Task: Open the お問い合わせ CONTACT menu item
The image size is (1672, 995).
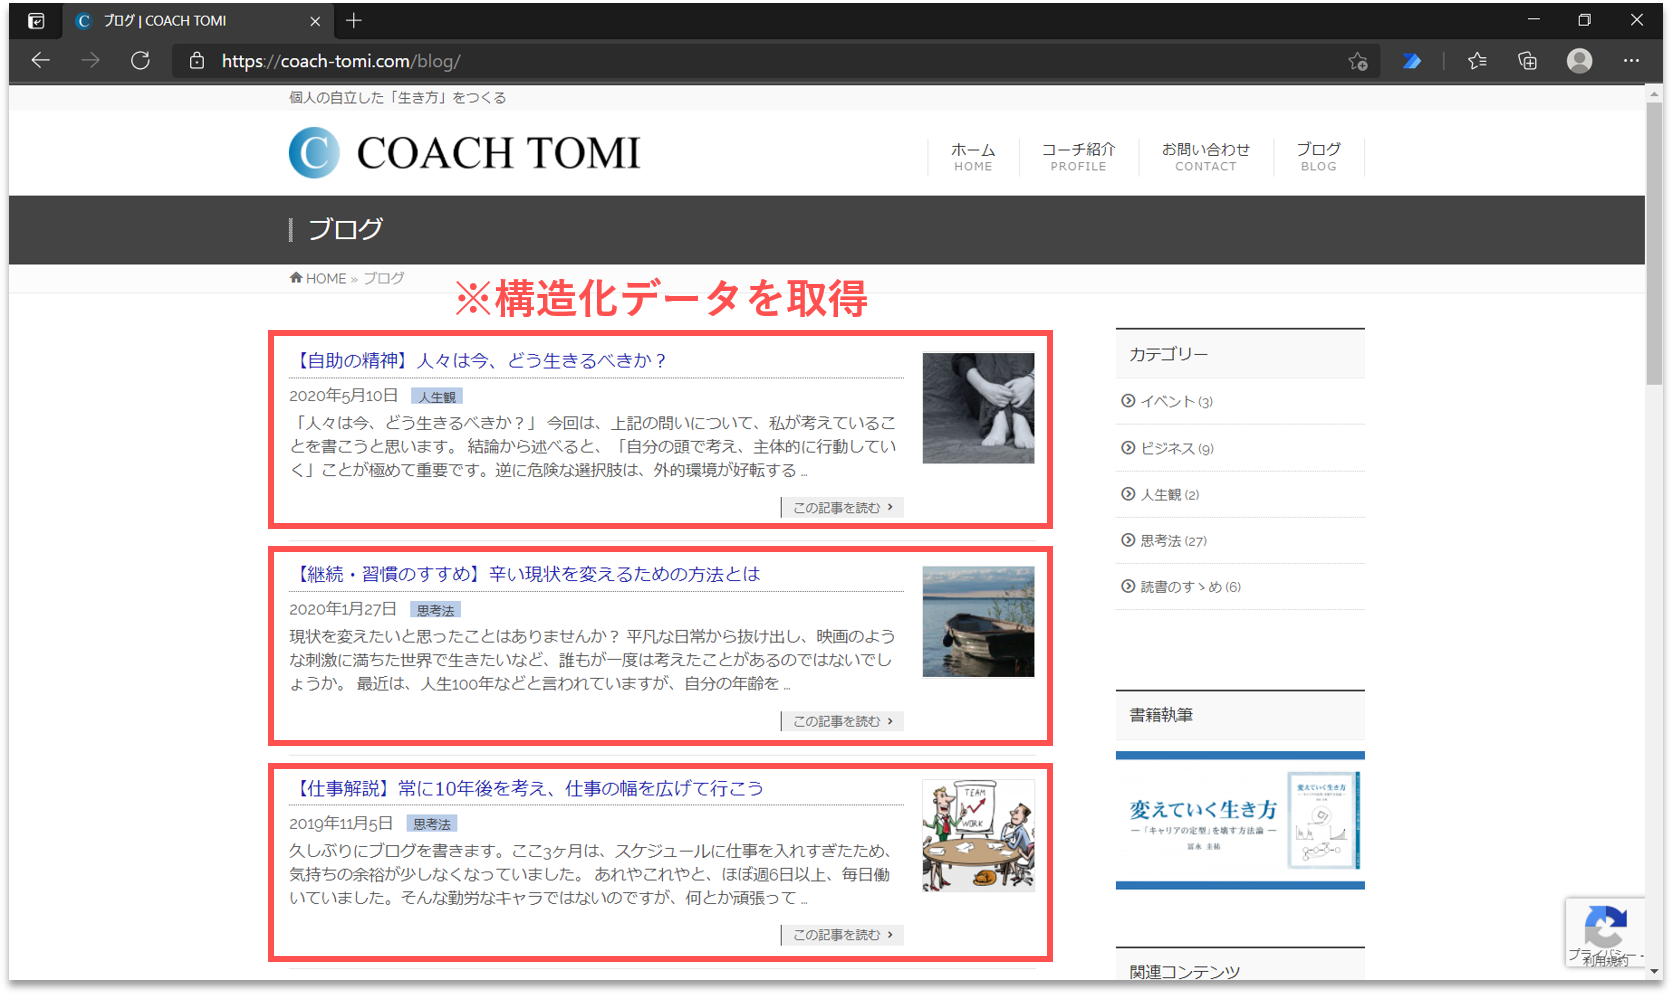Action: pos(1205,156)
